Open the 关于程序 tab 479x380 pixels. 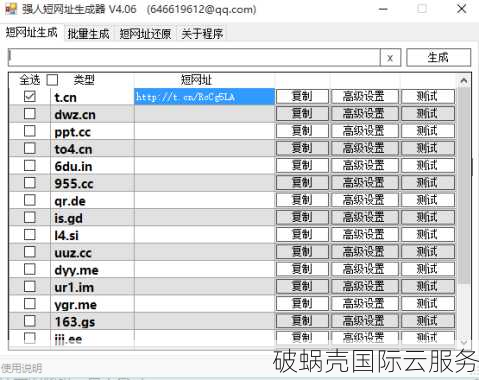point(202,34)
